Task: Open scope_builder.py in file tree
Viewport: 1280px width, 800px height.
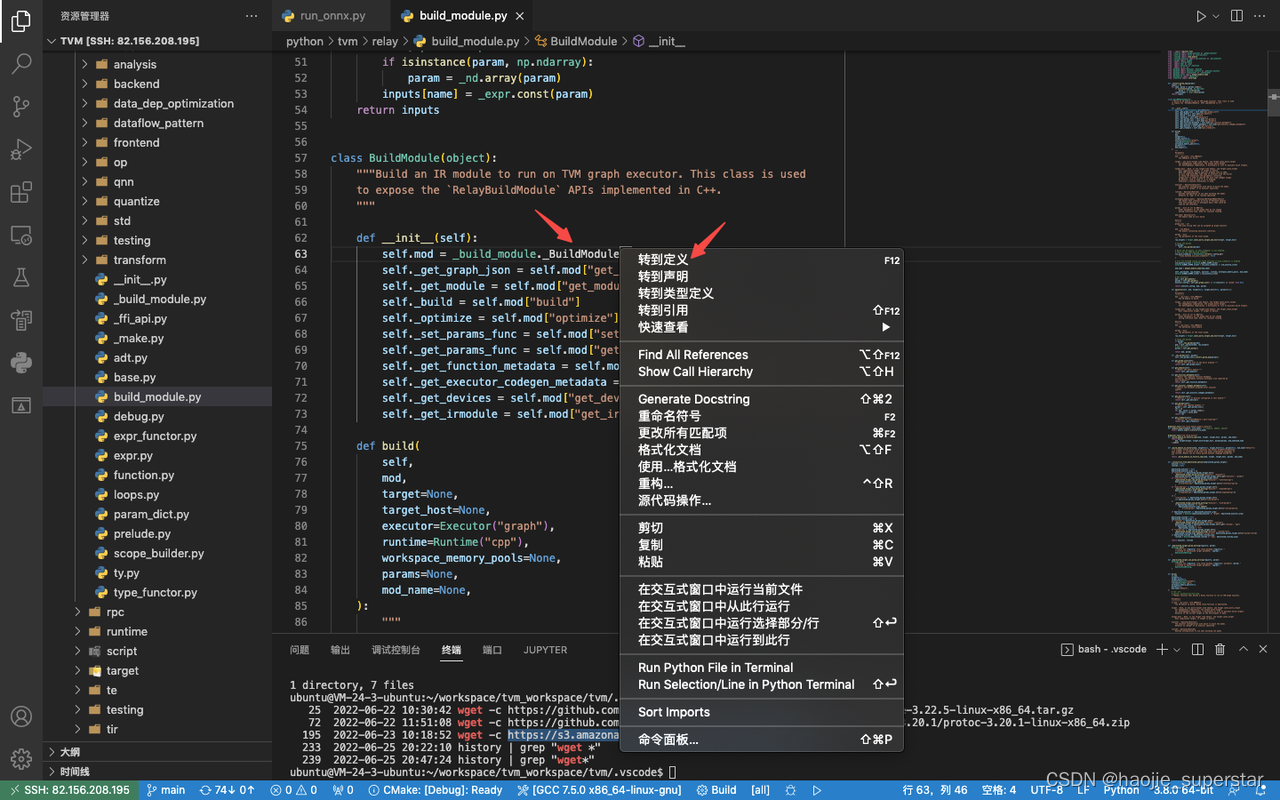Action: point(158,553)
